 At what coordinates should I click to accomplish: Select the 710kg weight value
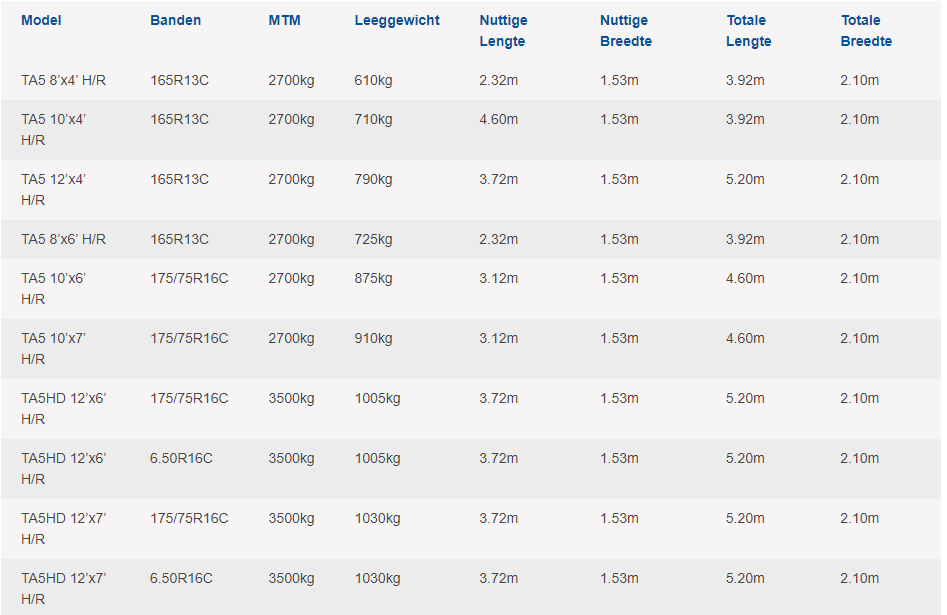point(373,120)
